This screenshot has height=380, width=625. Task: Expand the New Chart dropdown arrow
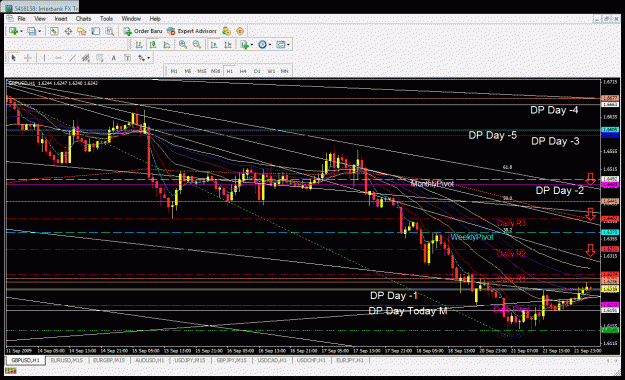(21, 31)
